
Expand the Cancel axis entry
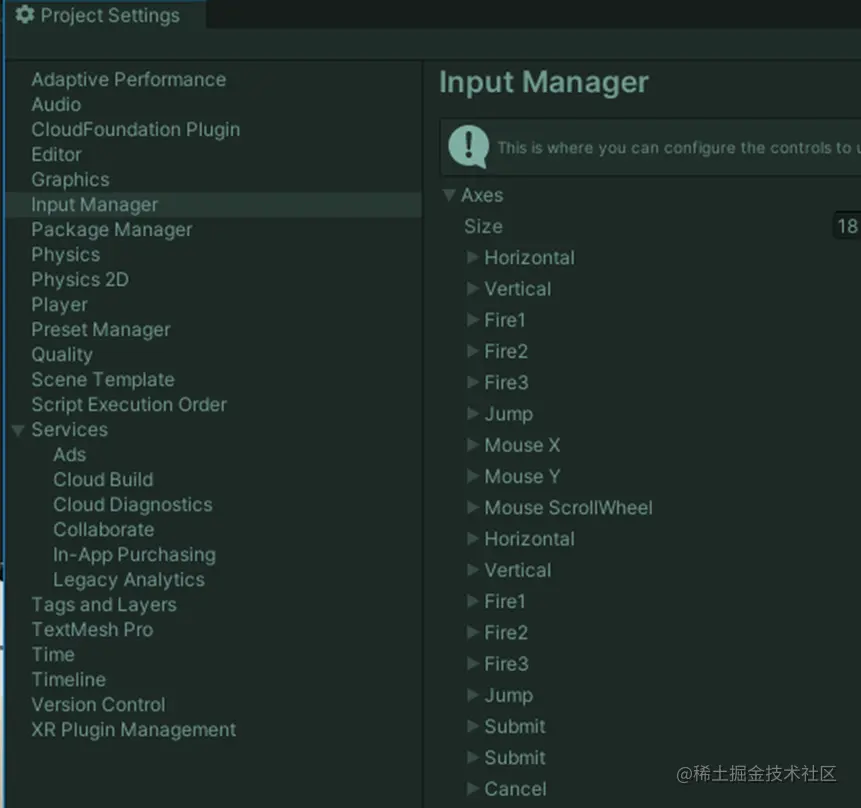click(x=473, y=789)
